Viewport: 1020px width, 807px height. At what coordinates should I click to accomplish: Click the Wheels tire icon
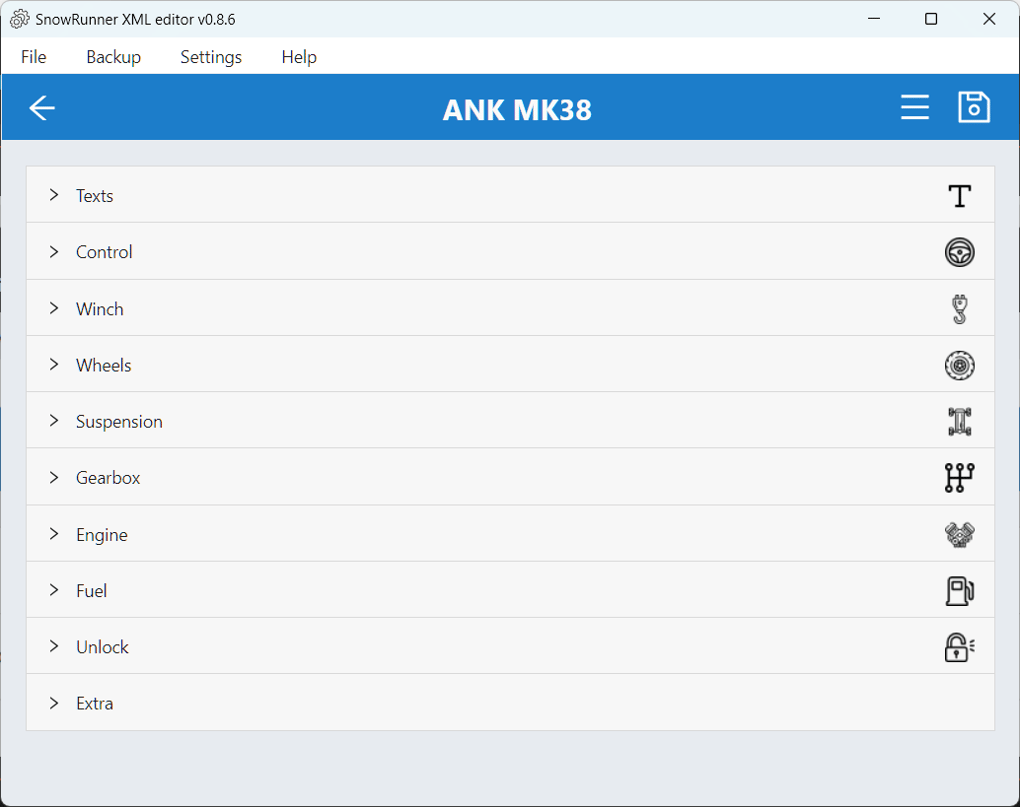(960, 365)
